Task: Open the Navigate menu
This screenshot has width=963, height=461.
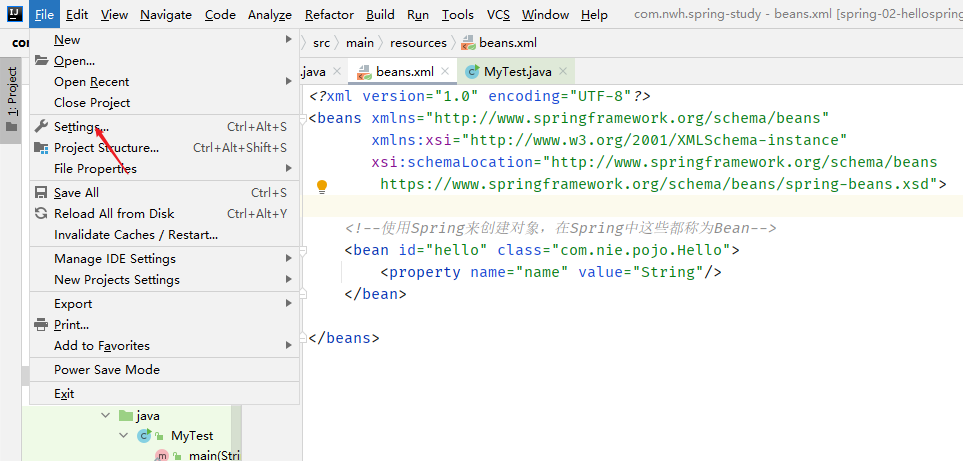Action: tap(166, 15)
